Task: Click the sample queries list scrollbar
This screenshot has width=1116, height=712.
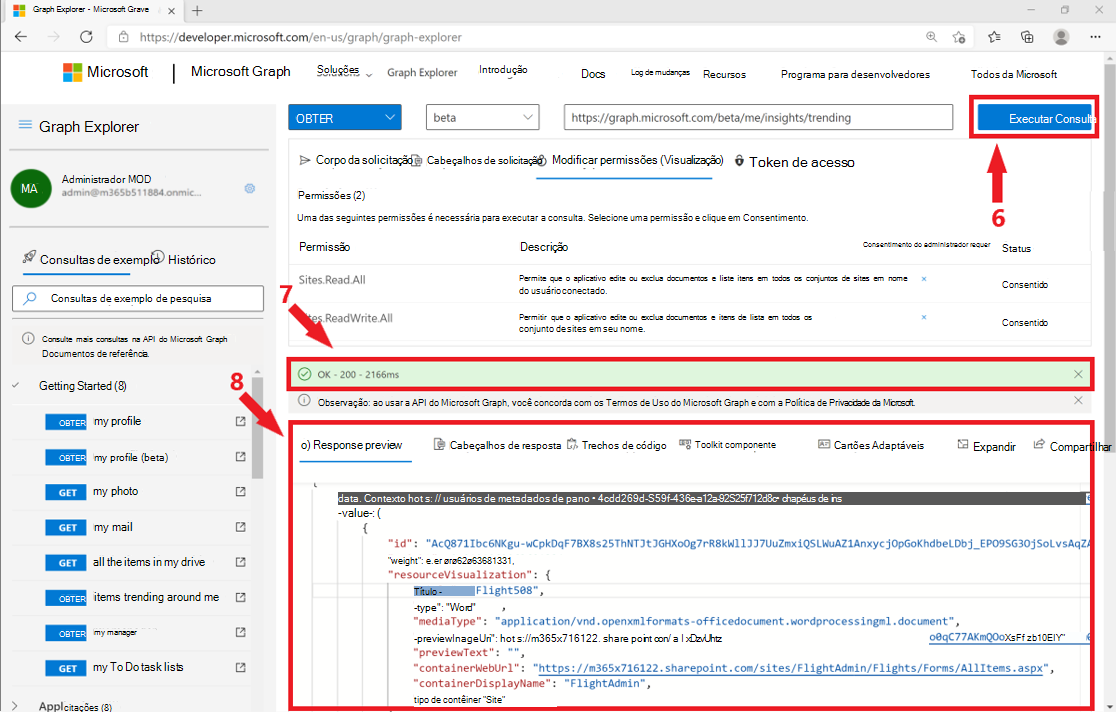Action: 257,428
